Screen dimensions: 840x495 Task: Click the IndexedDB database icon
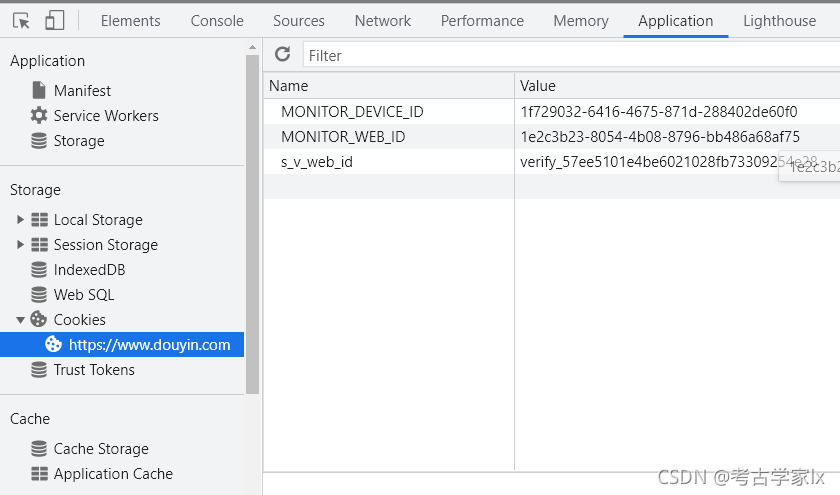pyautogui.click(x=39, y=269)
